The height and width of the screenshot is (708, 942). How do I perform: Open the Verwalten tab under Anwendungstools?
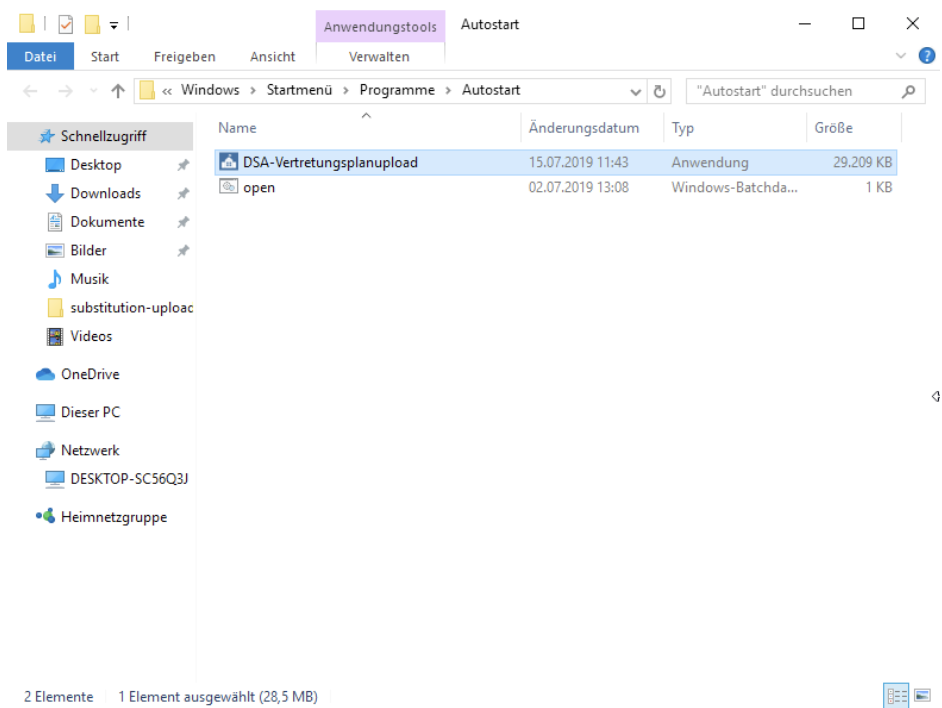point(379,57)
